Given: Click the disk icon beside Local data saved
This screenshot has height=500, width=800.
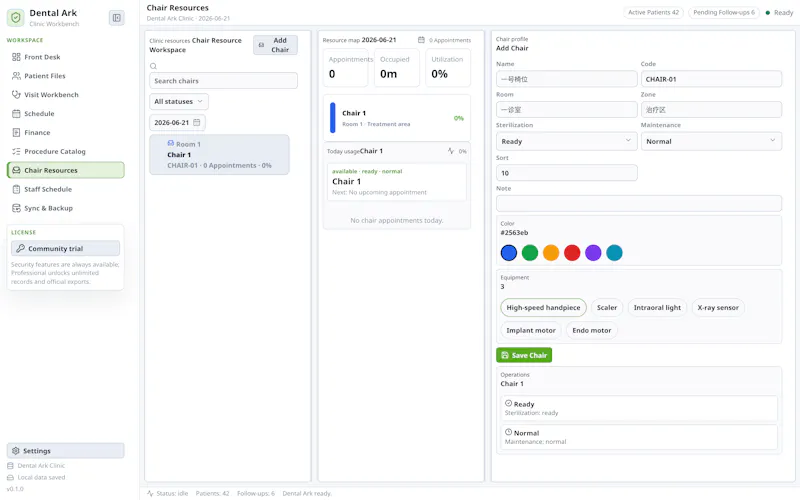Looking at the screenshot, I should pos(10,478).
